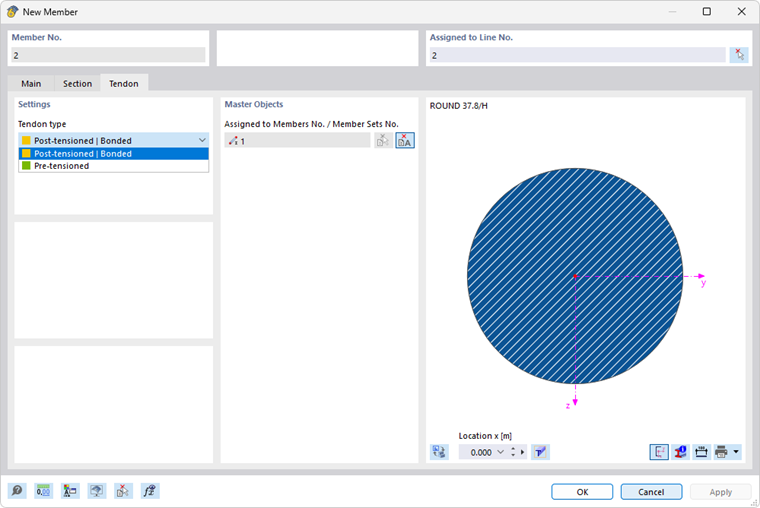This screenshot has height=508, width=760.
Task: Open the formula fx editor icon
Action: point(150,491)
